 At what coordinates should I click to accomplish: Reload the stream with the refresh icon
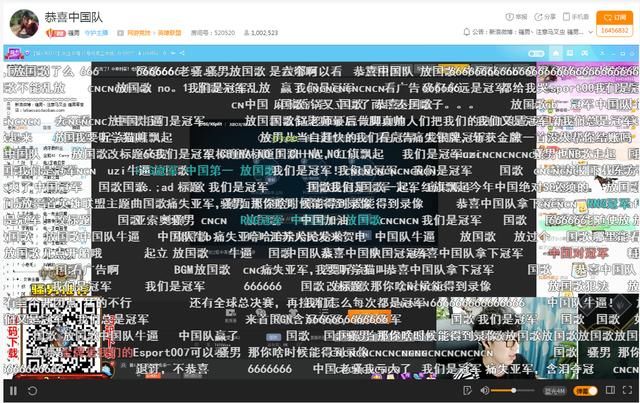click(x=32, y=391)
